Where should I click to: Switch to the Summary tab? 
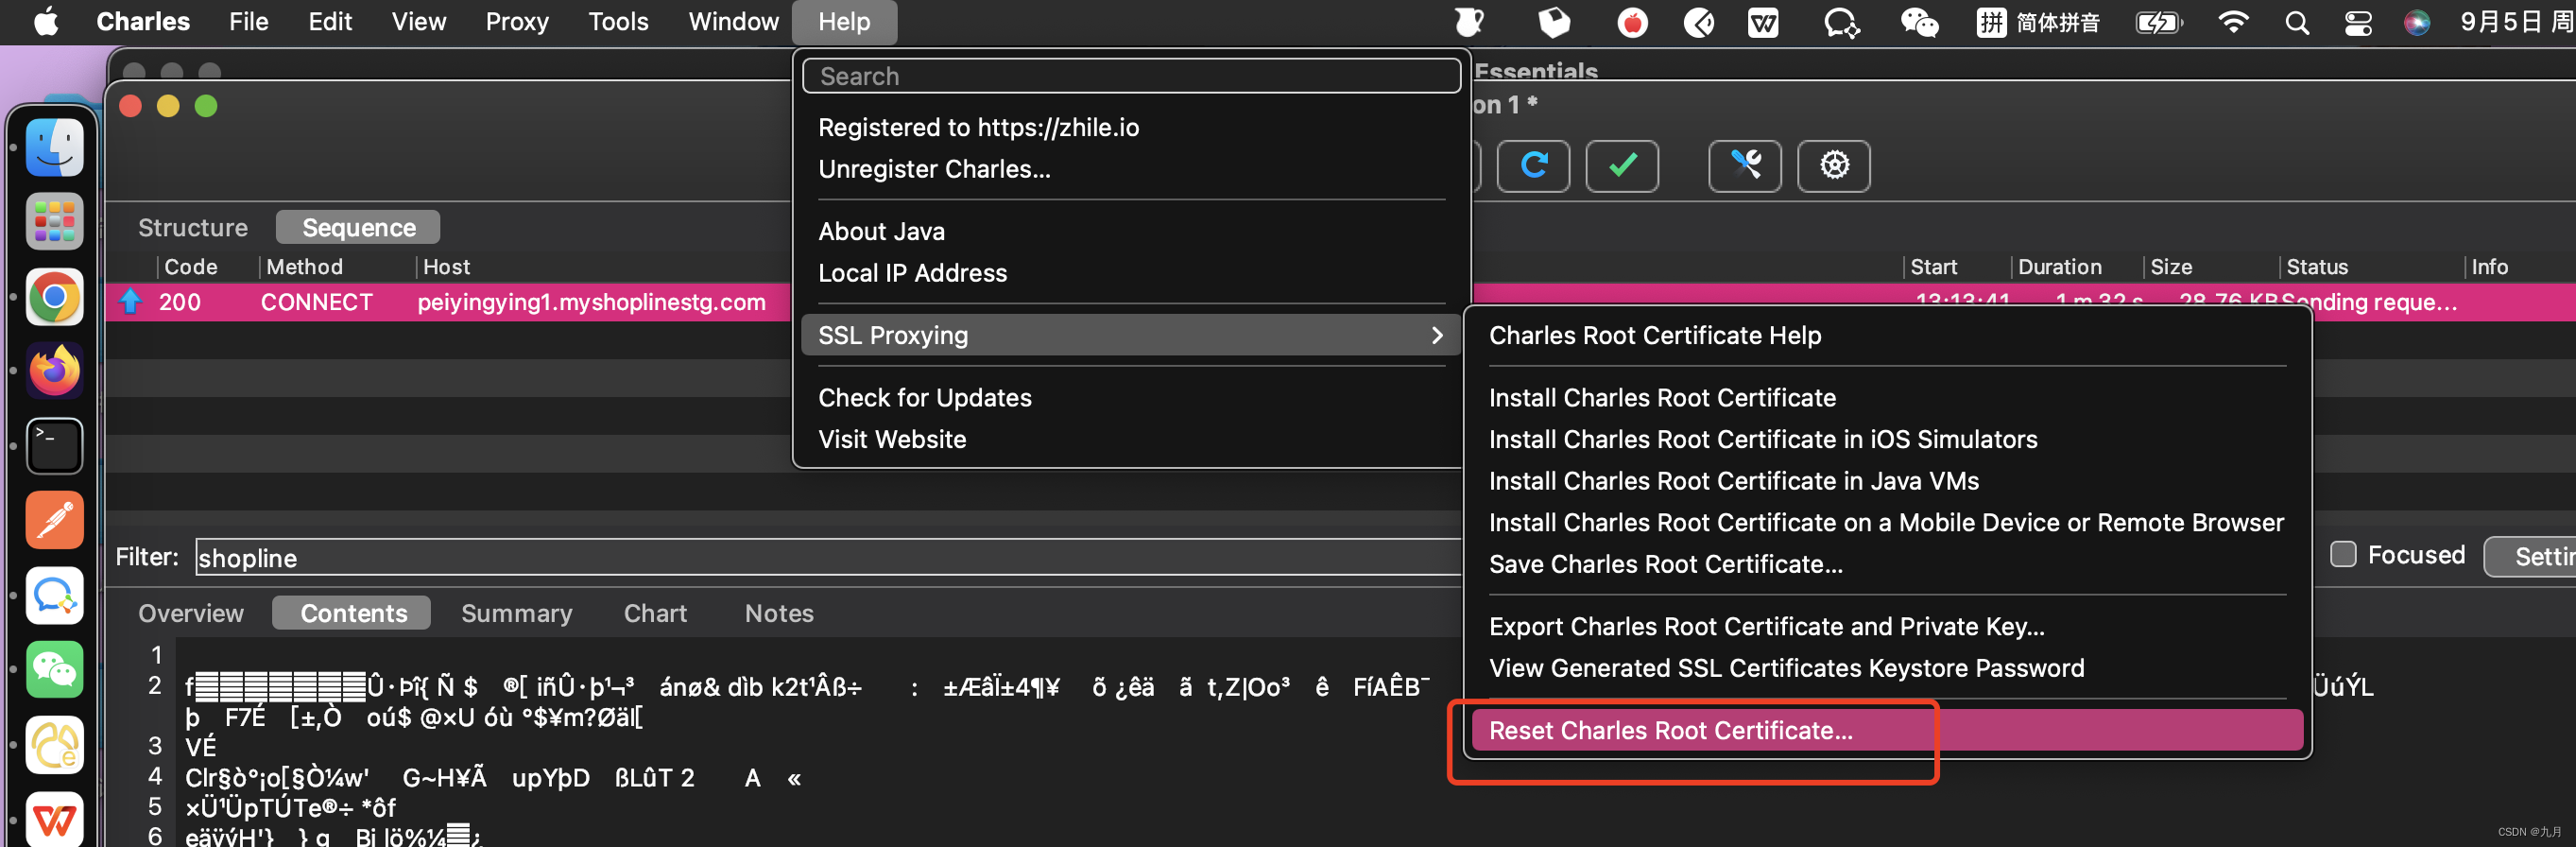coord(516,613)
